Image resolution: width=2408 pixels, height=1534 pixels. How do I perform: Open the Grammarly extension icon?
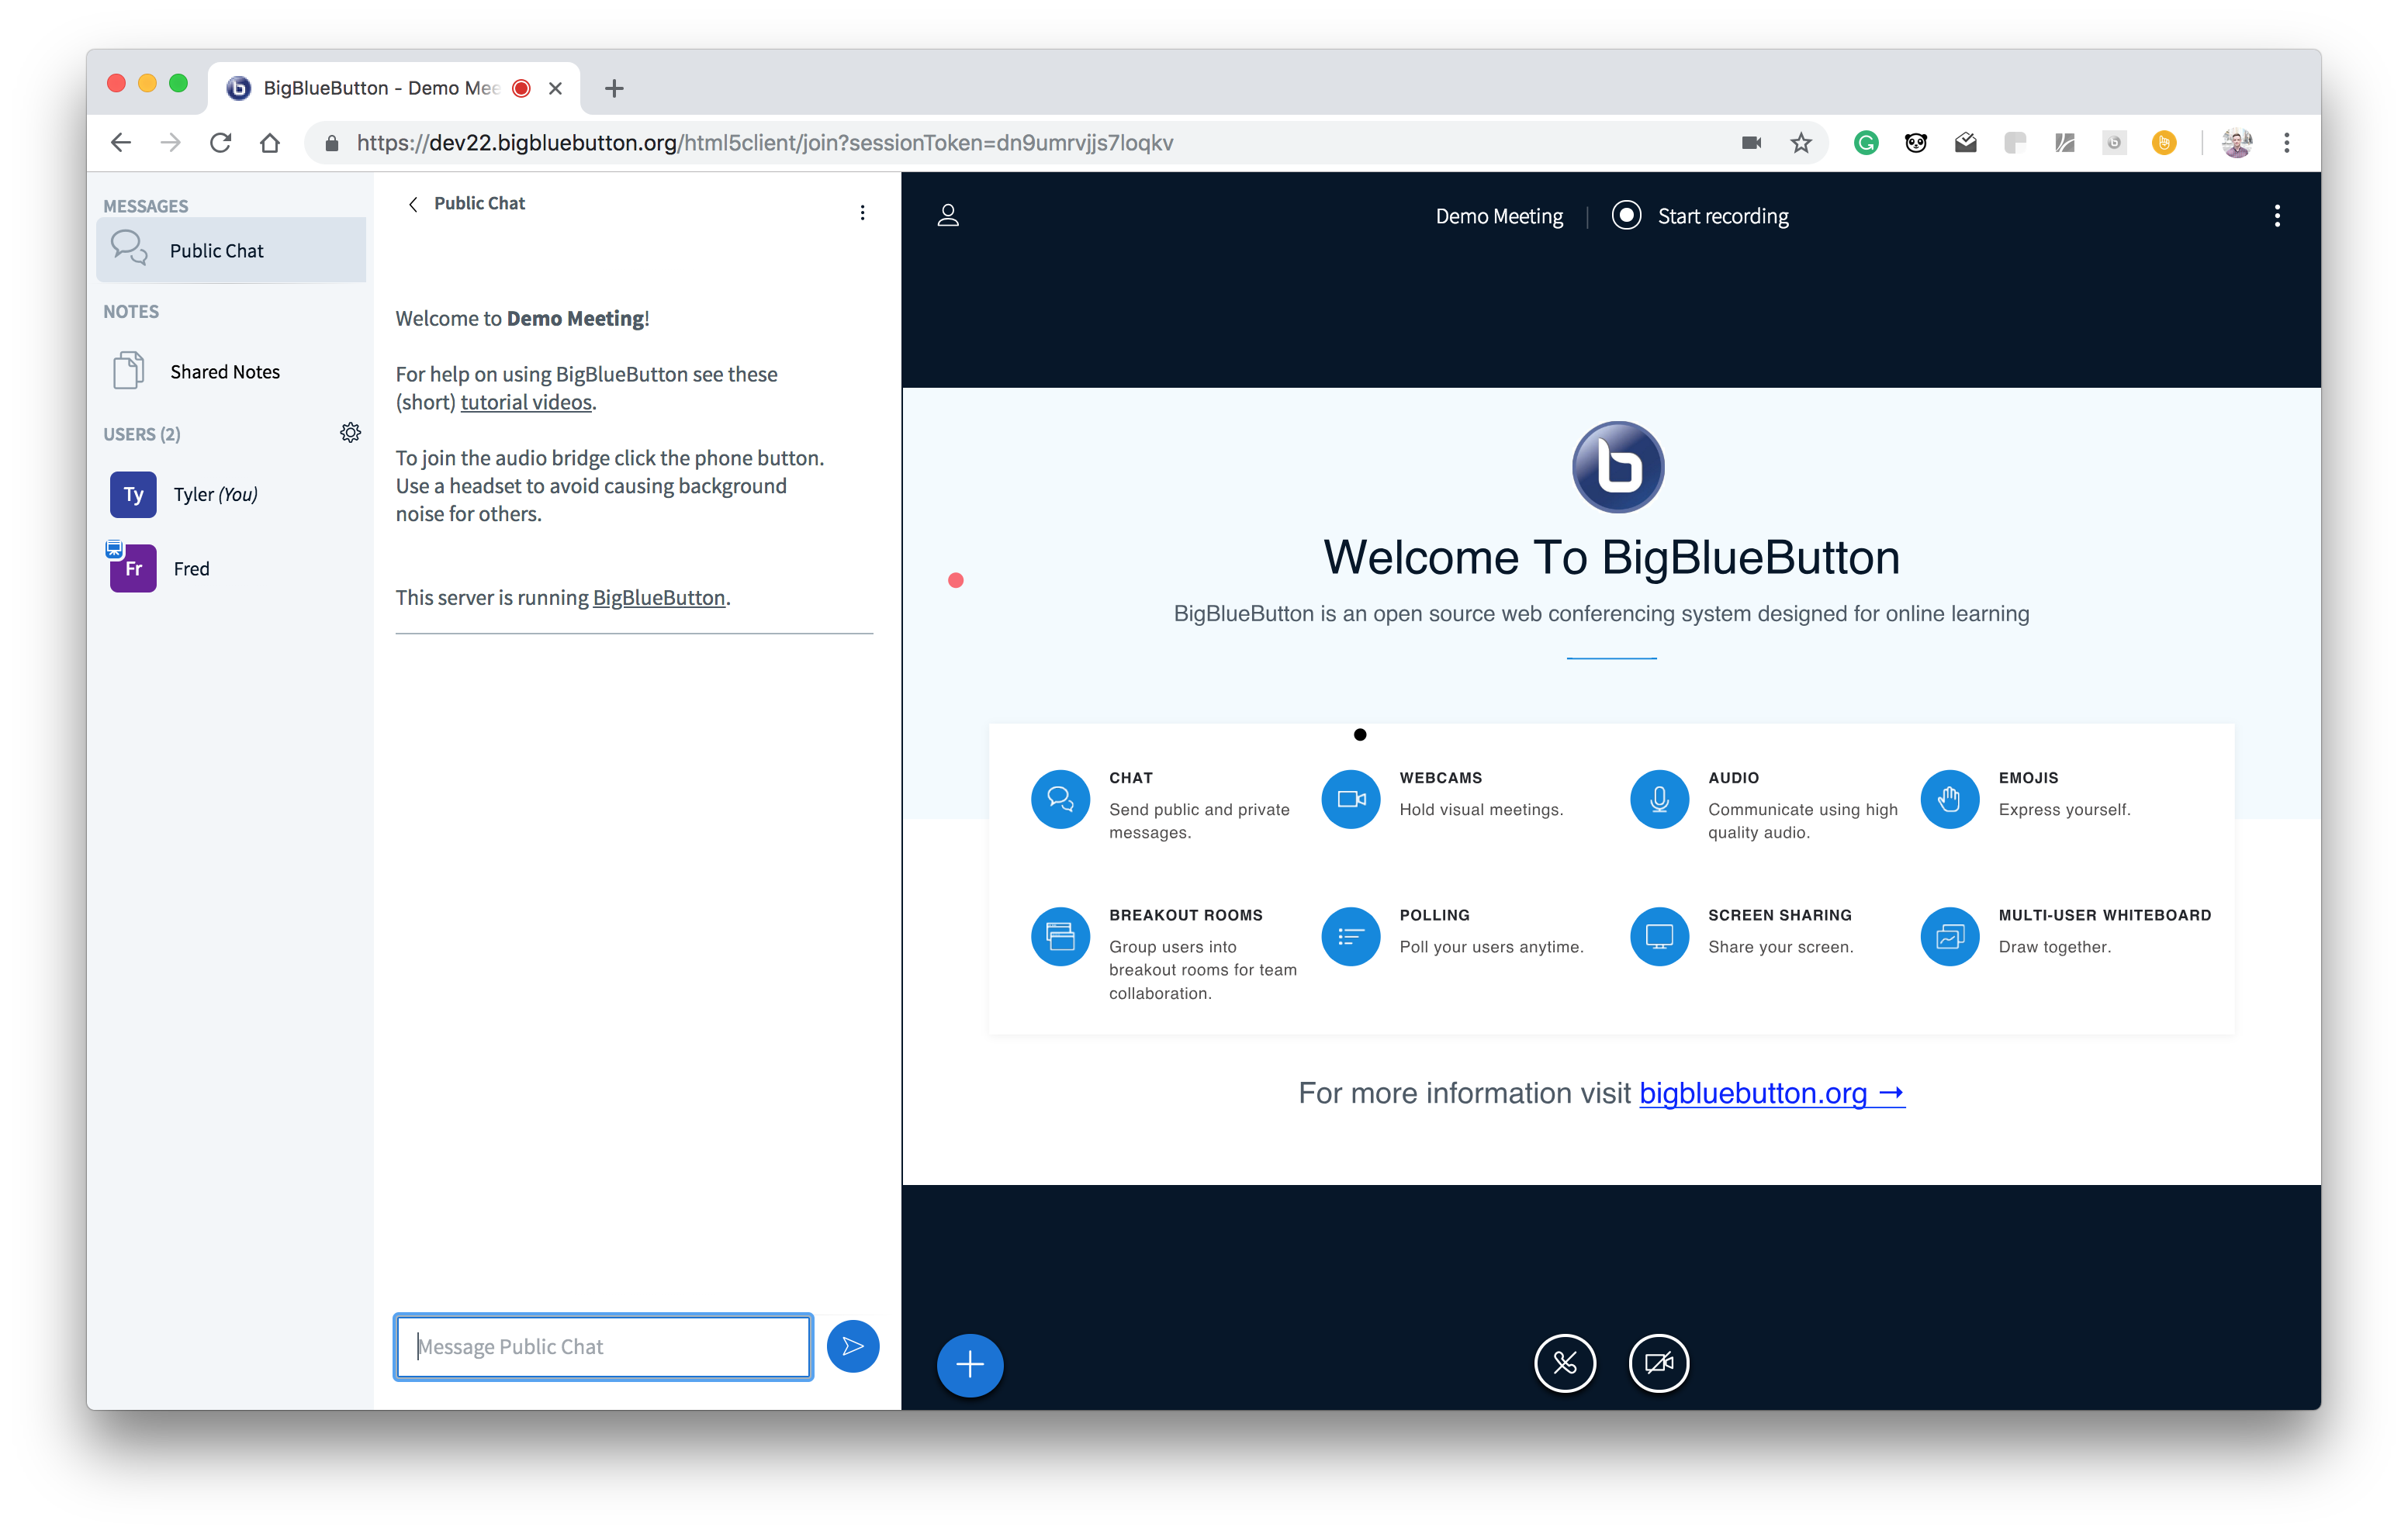[x=1865, y=142]
